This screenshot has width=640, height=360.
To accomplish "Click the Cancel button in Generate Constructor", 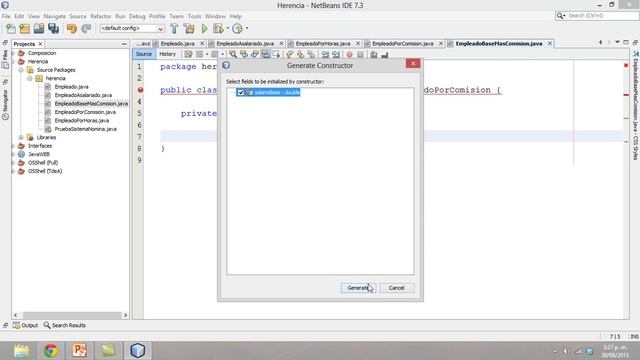I will point(396,288).
